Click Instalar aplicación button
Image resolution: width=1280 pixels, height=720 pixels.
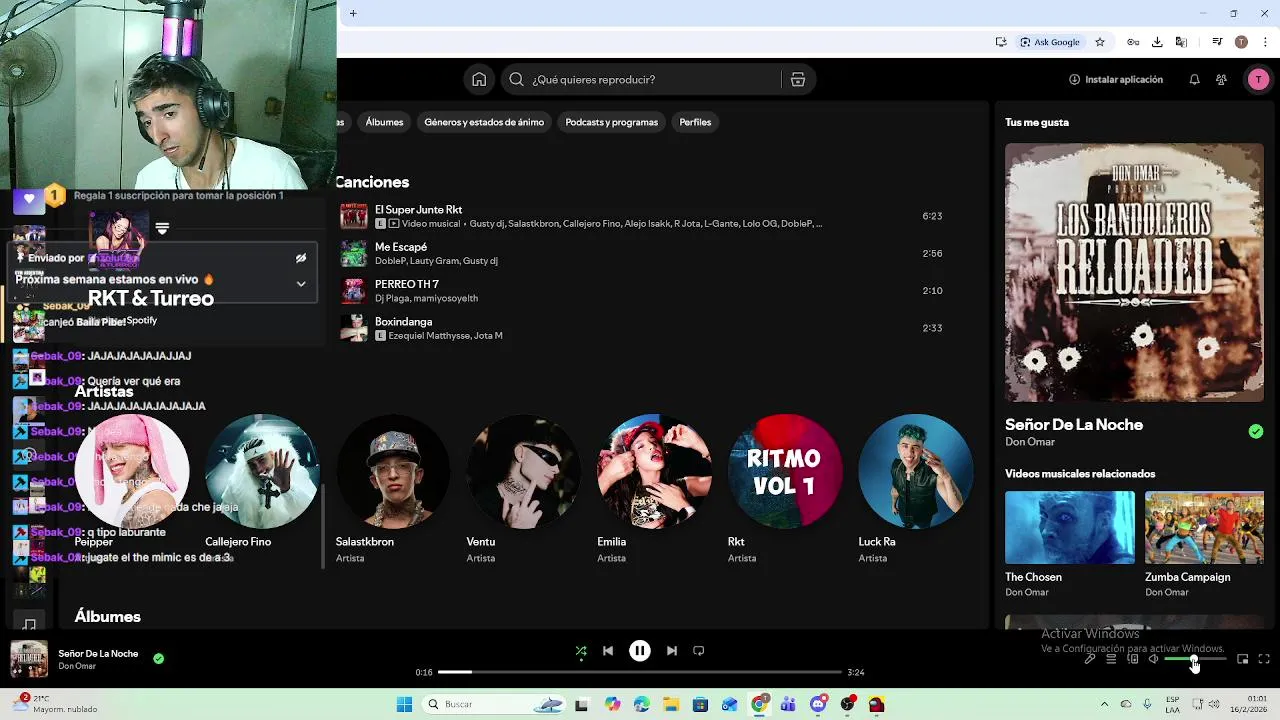pyautogui.click(x=1116, y=80)
